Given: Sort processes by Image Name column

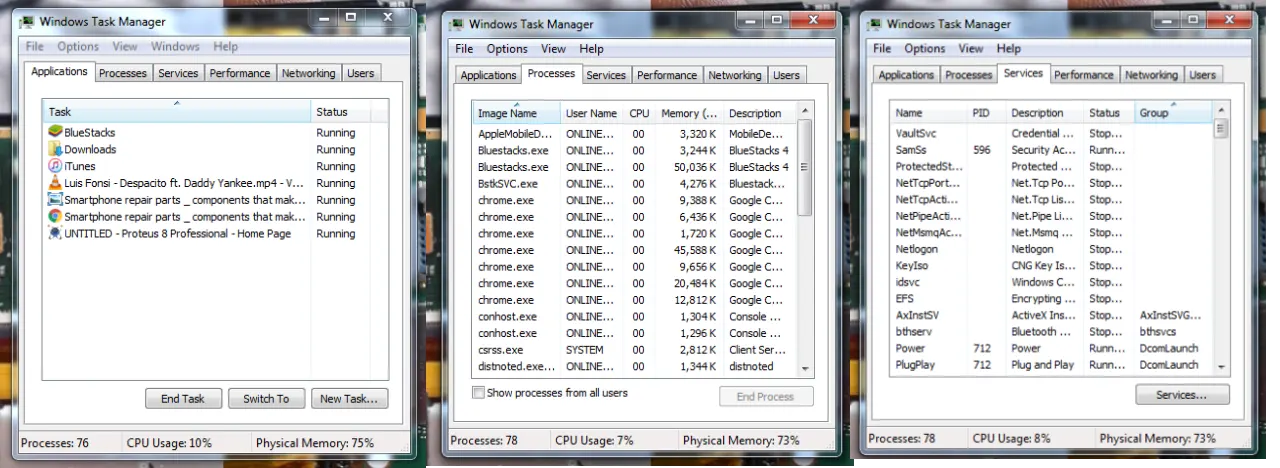Looking at the screenshot, I should (516, 112).
